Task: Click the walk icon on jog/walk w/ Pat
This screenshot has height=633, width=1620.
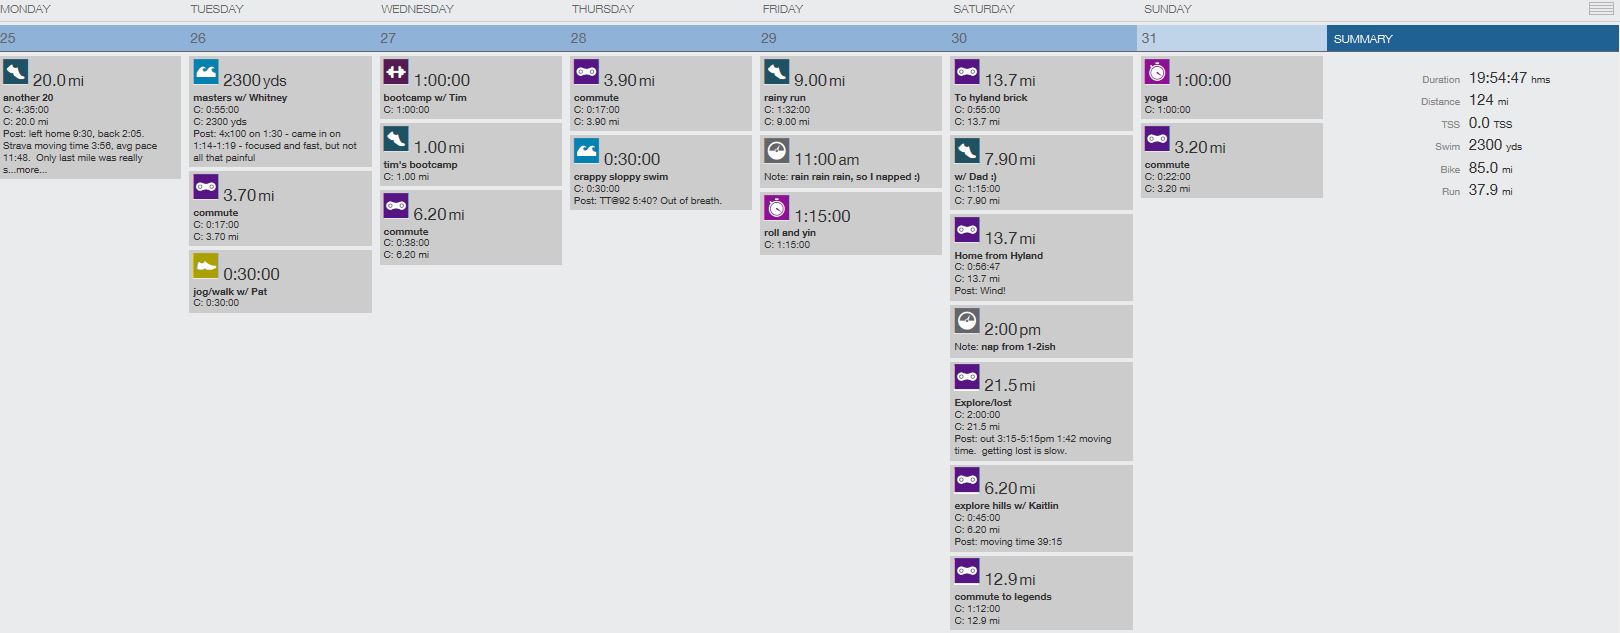Action: click(x=205, y=266)
